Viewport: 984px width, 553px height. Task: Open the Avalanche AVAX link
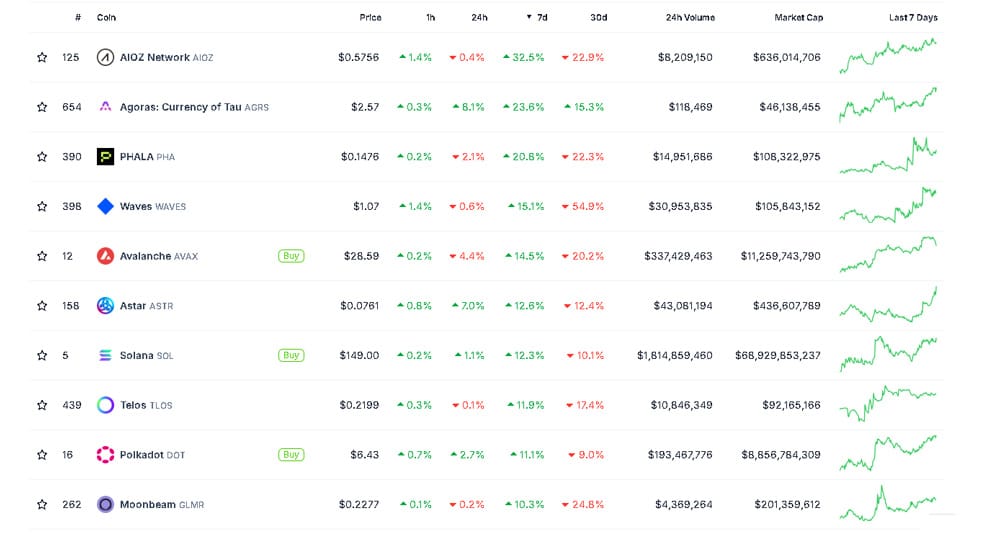[x=159, y=256]
